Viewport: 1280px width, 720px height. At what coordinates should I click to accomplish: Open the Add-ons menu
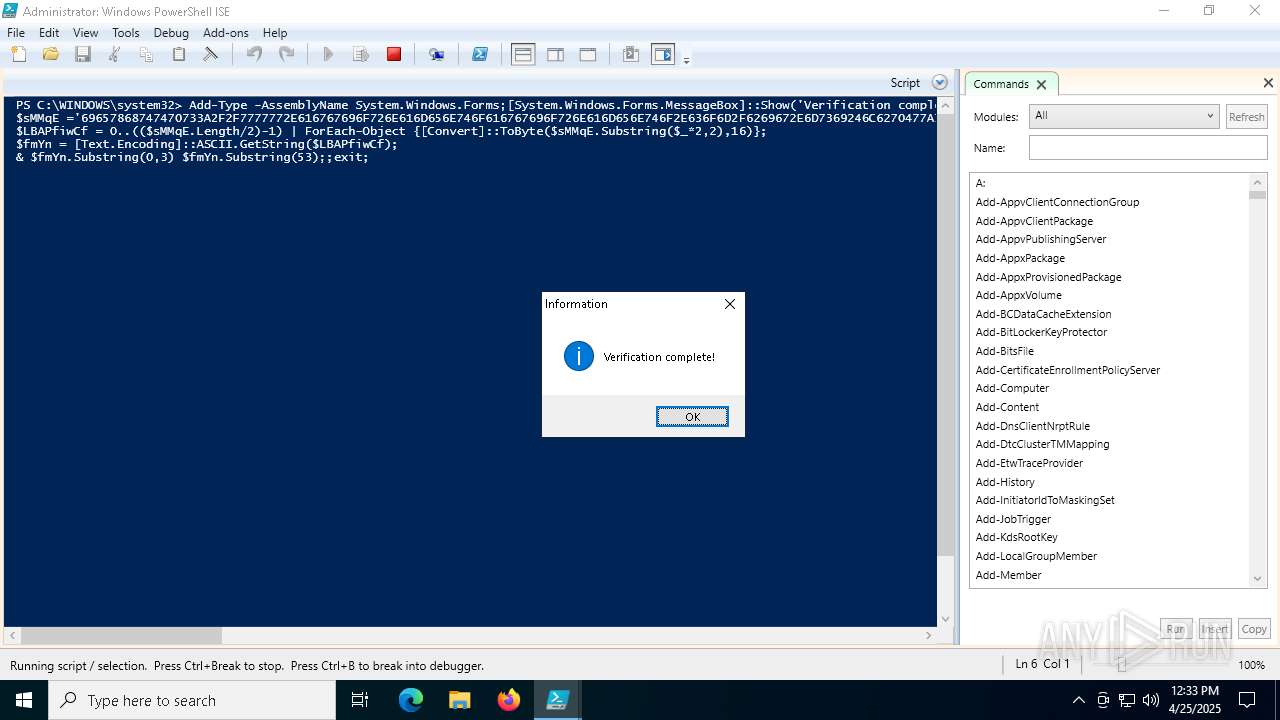[x=226, y=33]
